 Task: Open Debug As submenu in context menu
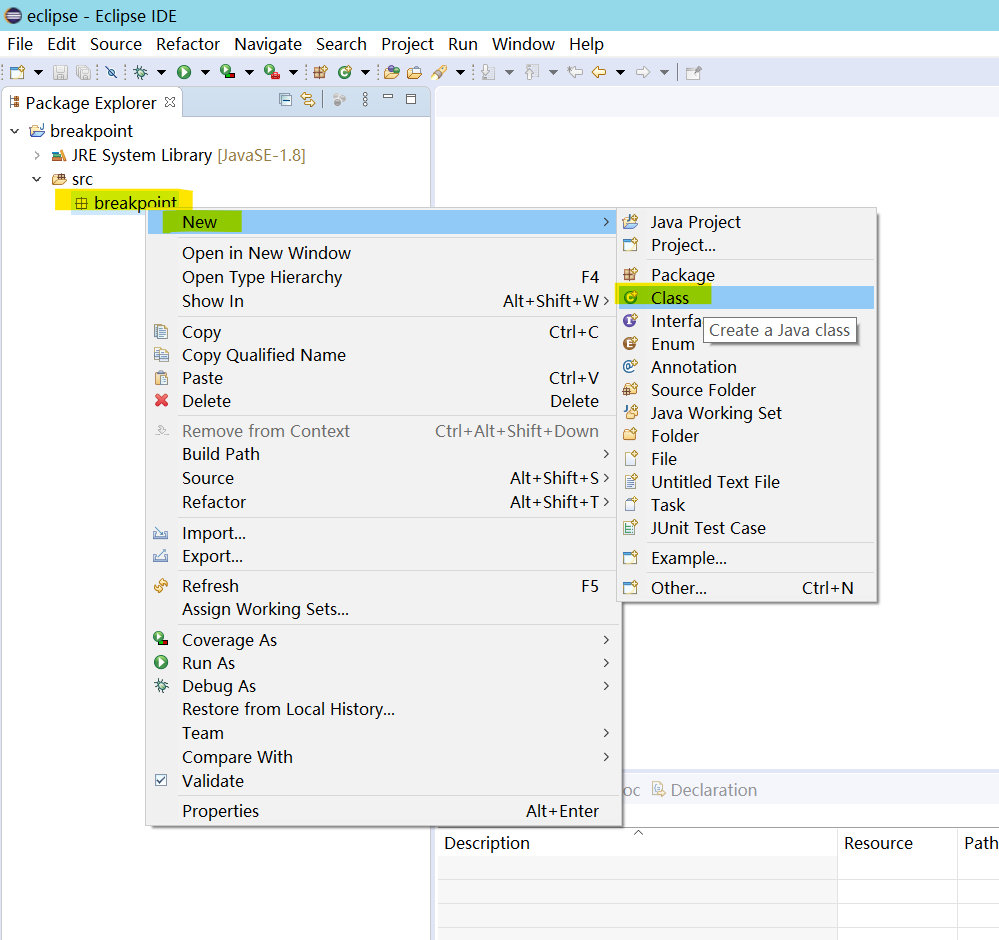click(x=382, y=686)
